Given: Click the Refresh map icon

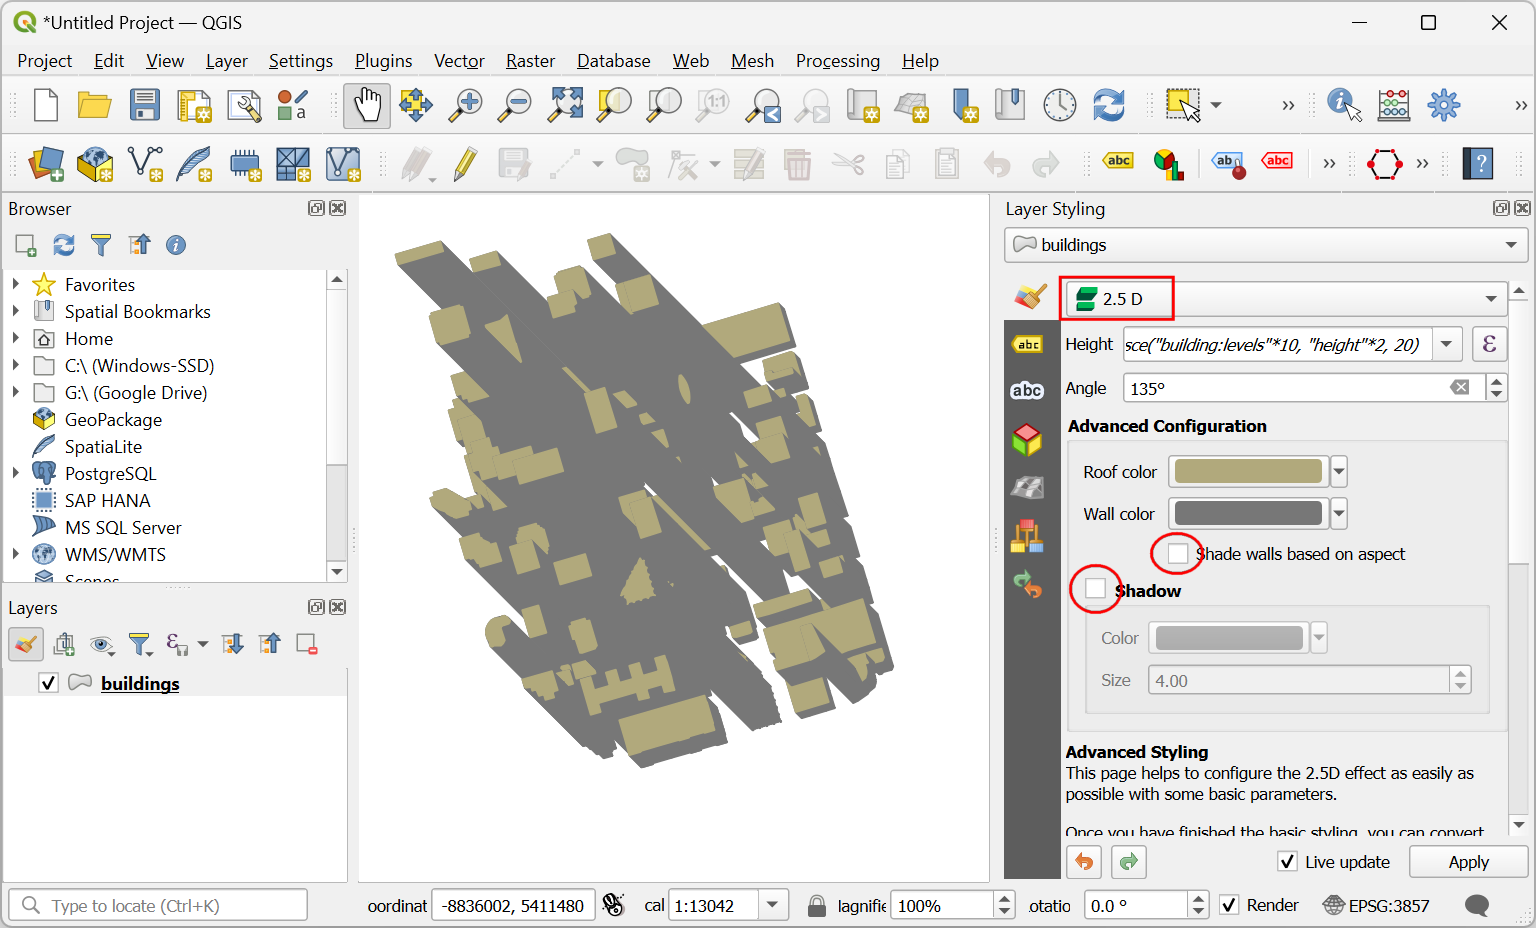Looking at the screenshot, I should 1108,105.
